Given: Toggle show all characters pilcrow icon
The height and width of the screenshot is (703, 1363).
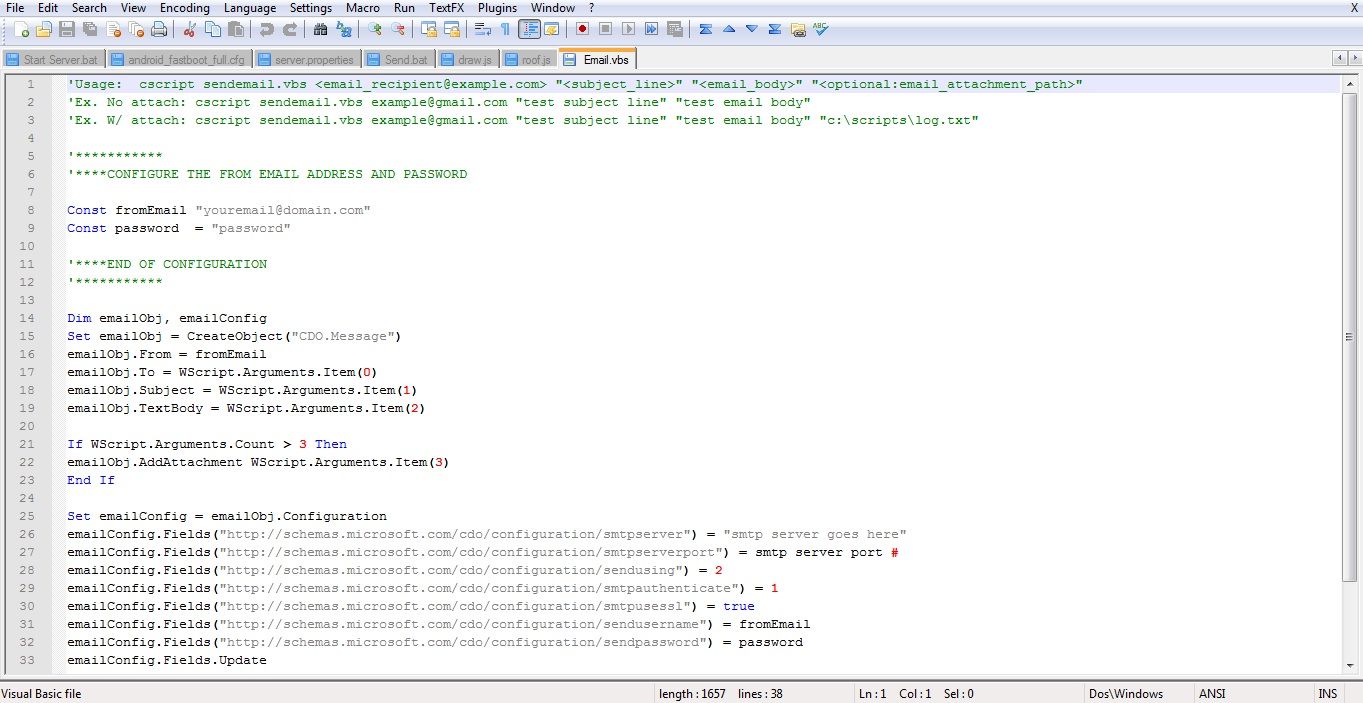Looking at the screenshot, I should 505,30.
